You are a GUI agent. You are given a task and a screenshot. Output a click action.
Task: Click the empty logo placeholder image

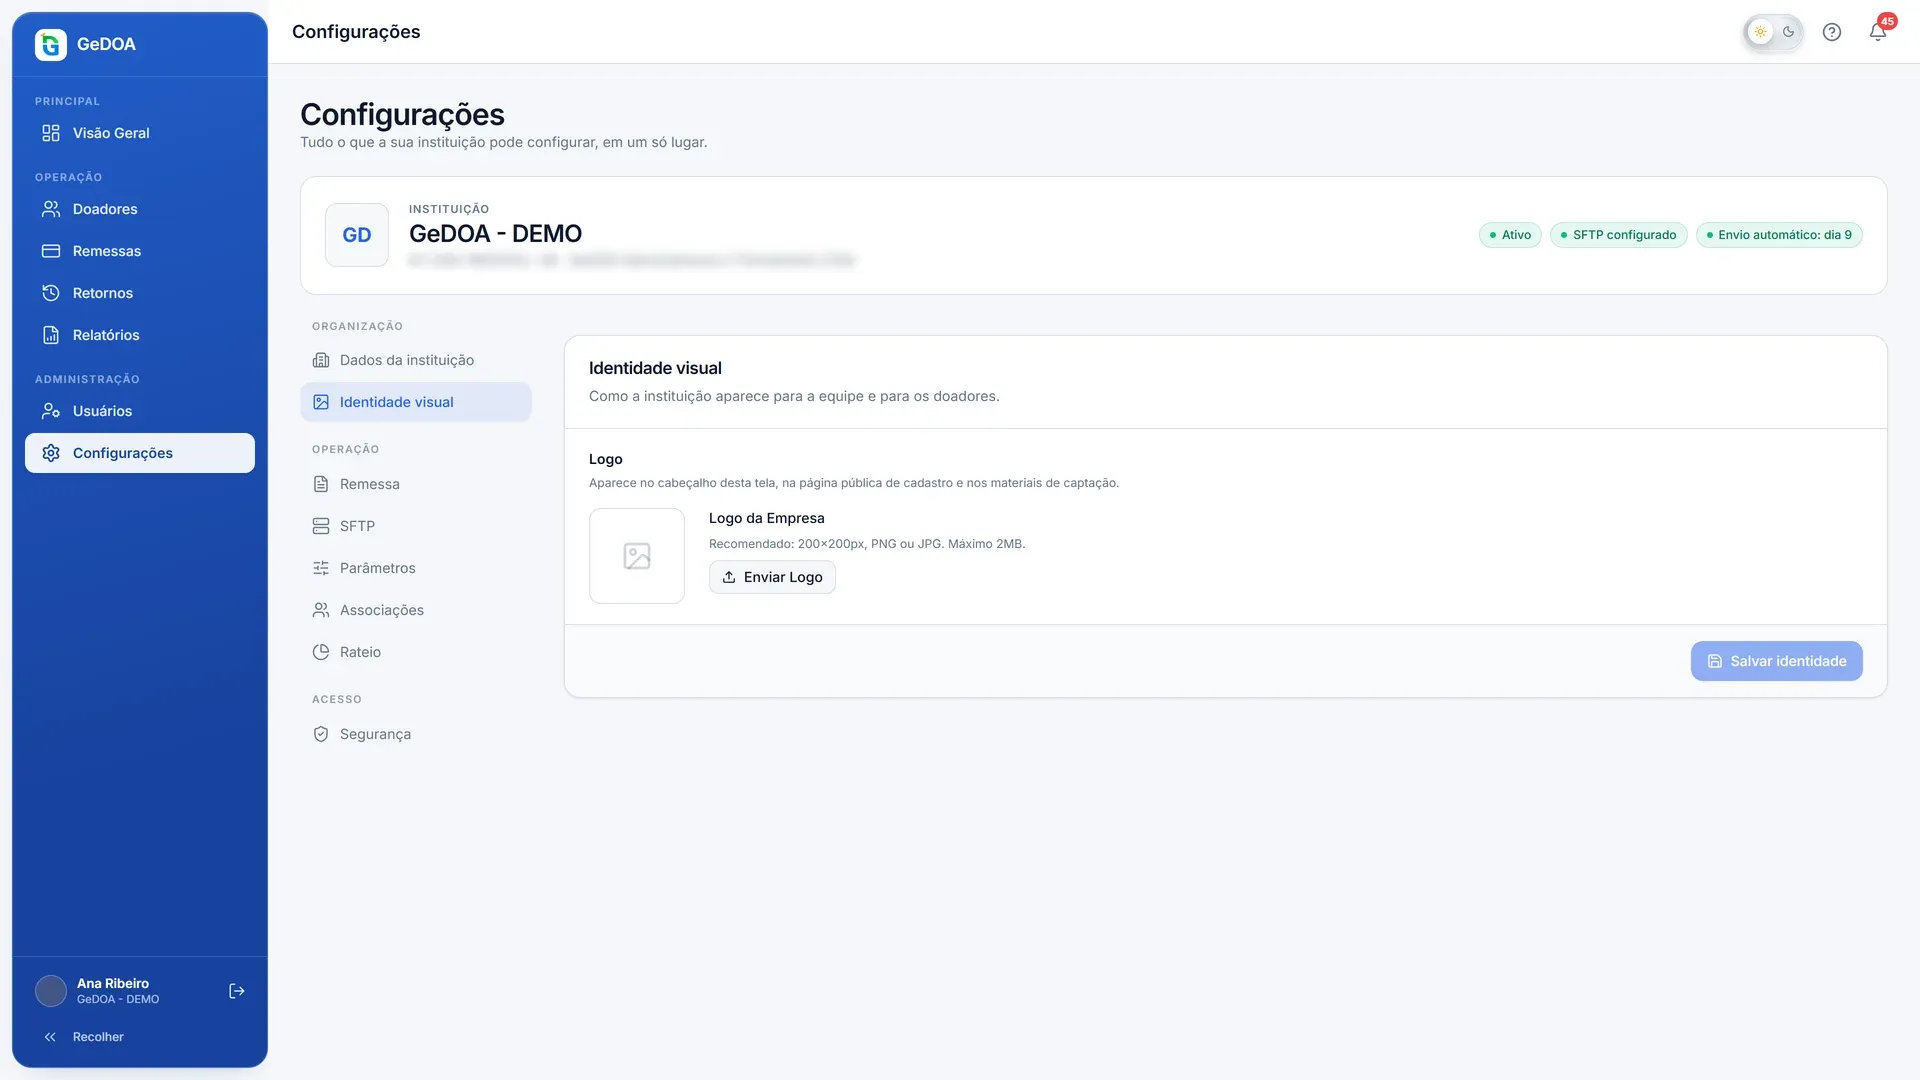click(x=637, y=556)
